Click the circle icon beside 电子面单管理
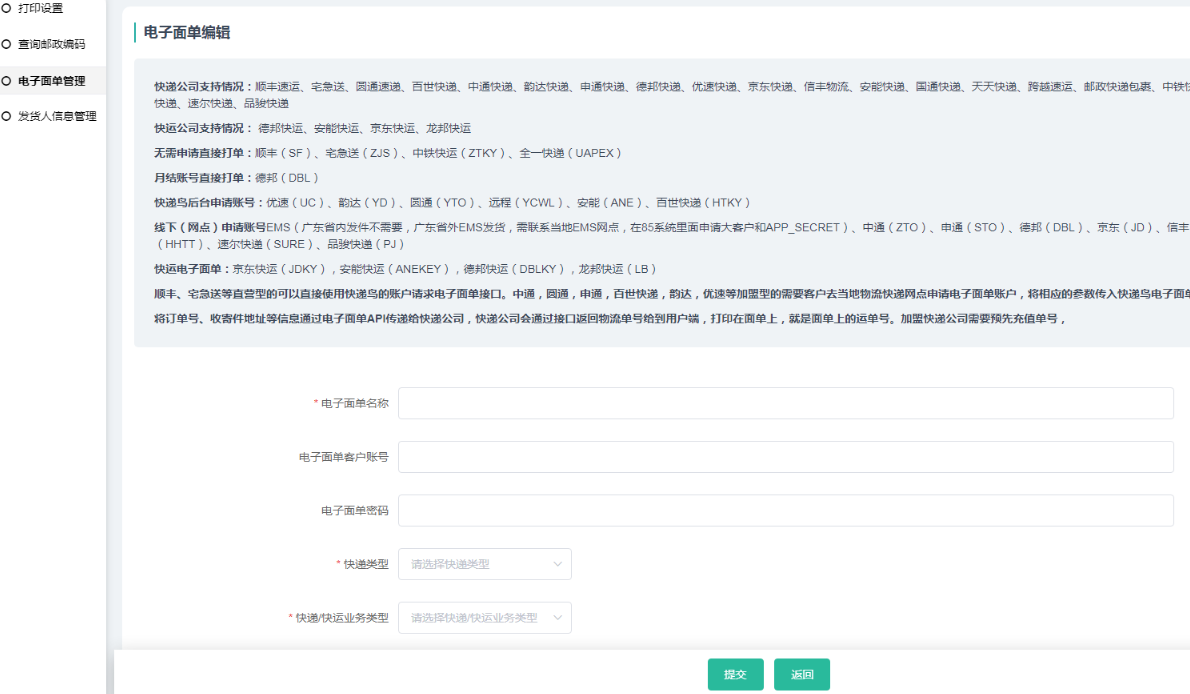Screen dimensions: 1190x694 [6, 80]
